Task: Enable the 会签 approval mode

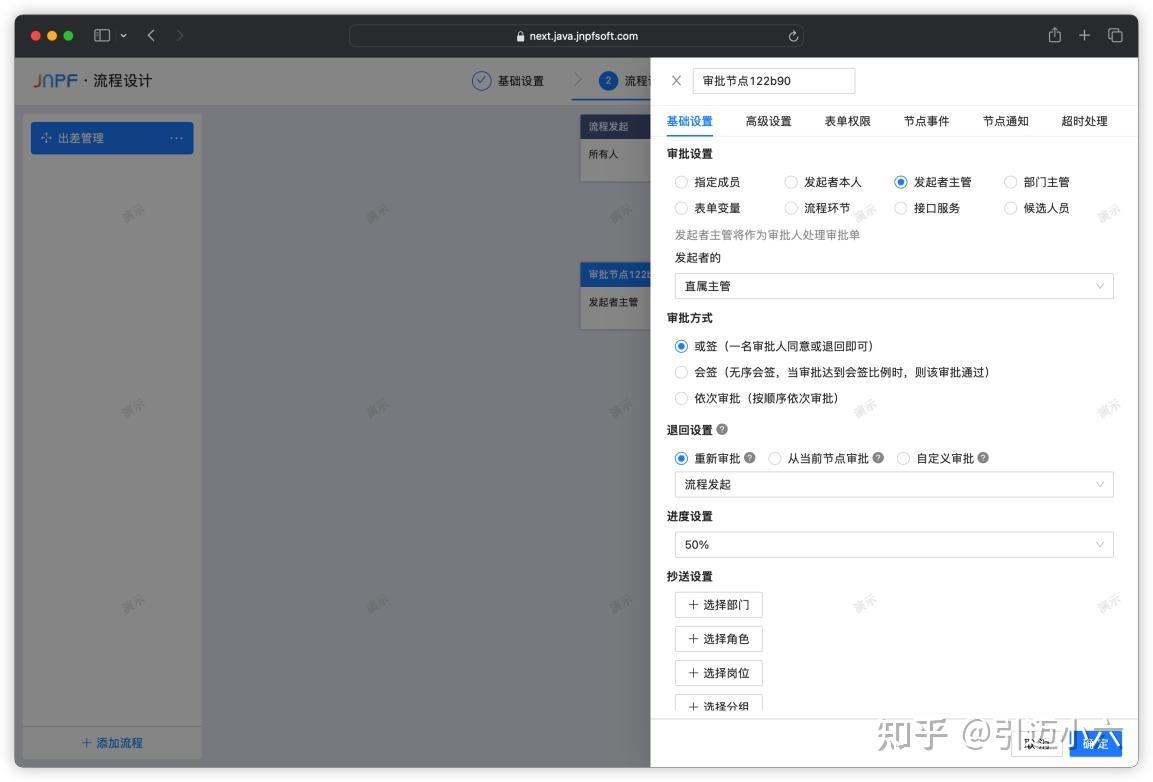Action: click(x=682, y=371)
